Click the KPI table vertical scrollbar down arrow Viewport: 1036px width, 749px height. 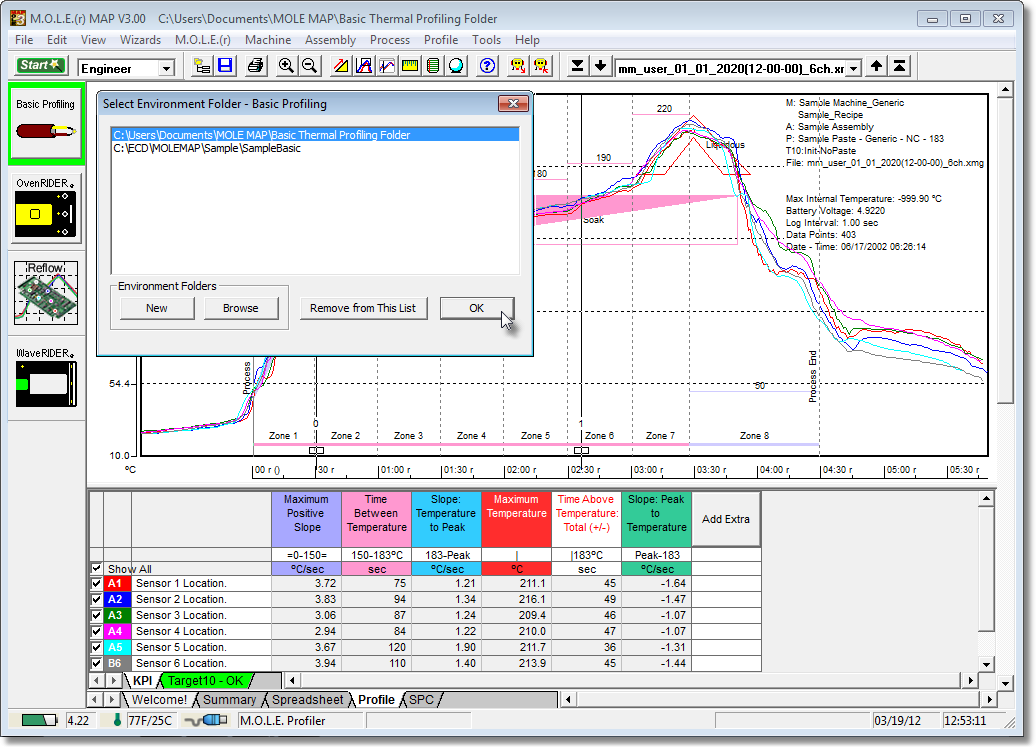(x=986, y=664)
